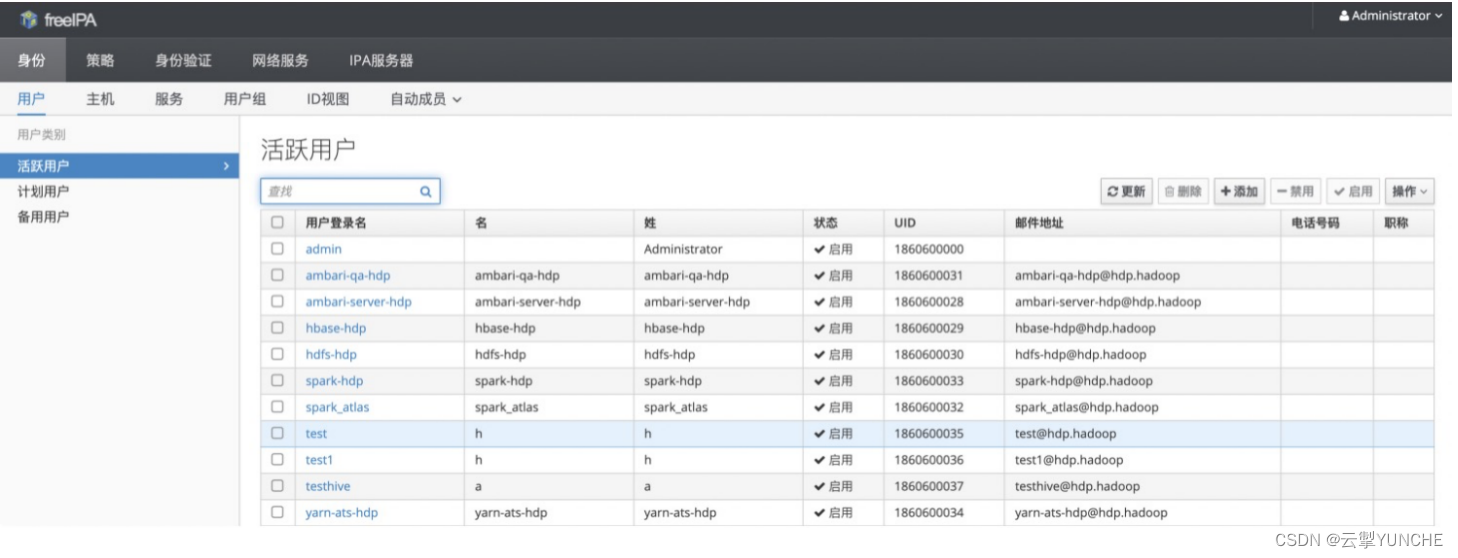Open the ambari-qa-hdp user link
Viewport: 1458px width, 558px height.
coord(348,275)
